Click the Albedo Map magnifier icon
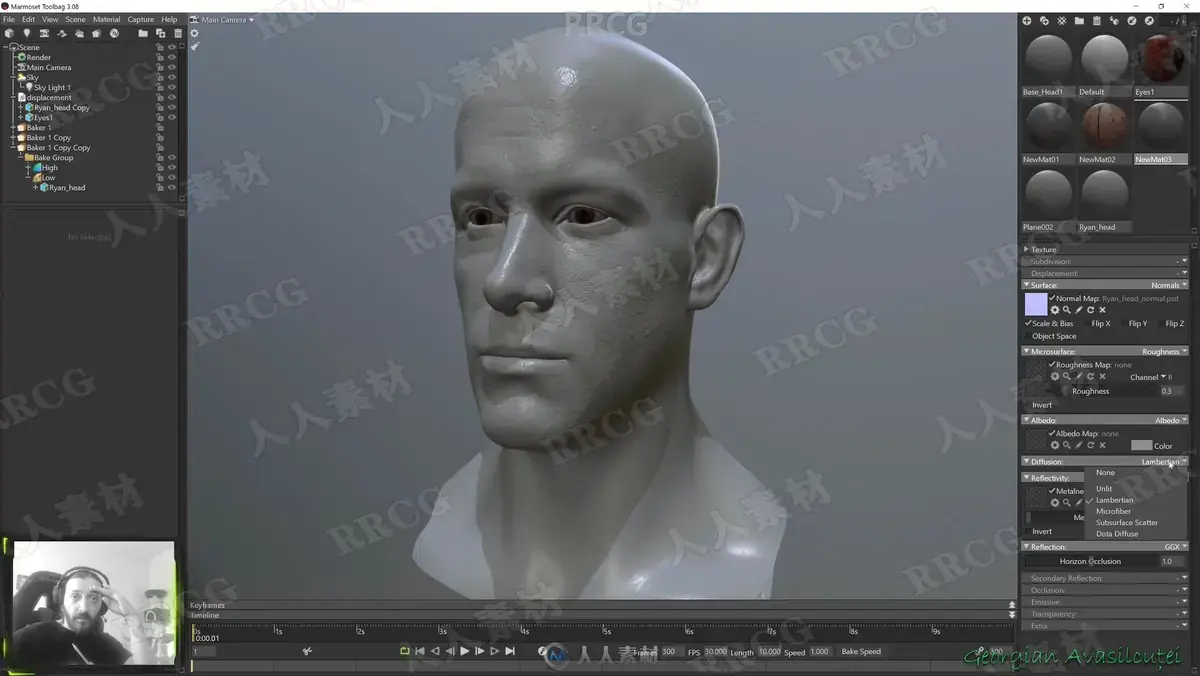Screen dimensions: 1200x676 1067,445
